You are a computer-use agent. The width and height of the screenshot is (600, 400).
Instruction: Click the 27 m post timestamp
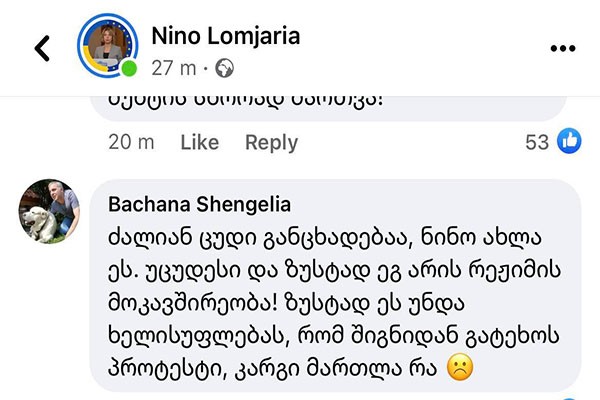[174, 69]
